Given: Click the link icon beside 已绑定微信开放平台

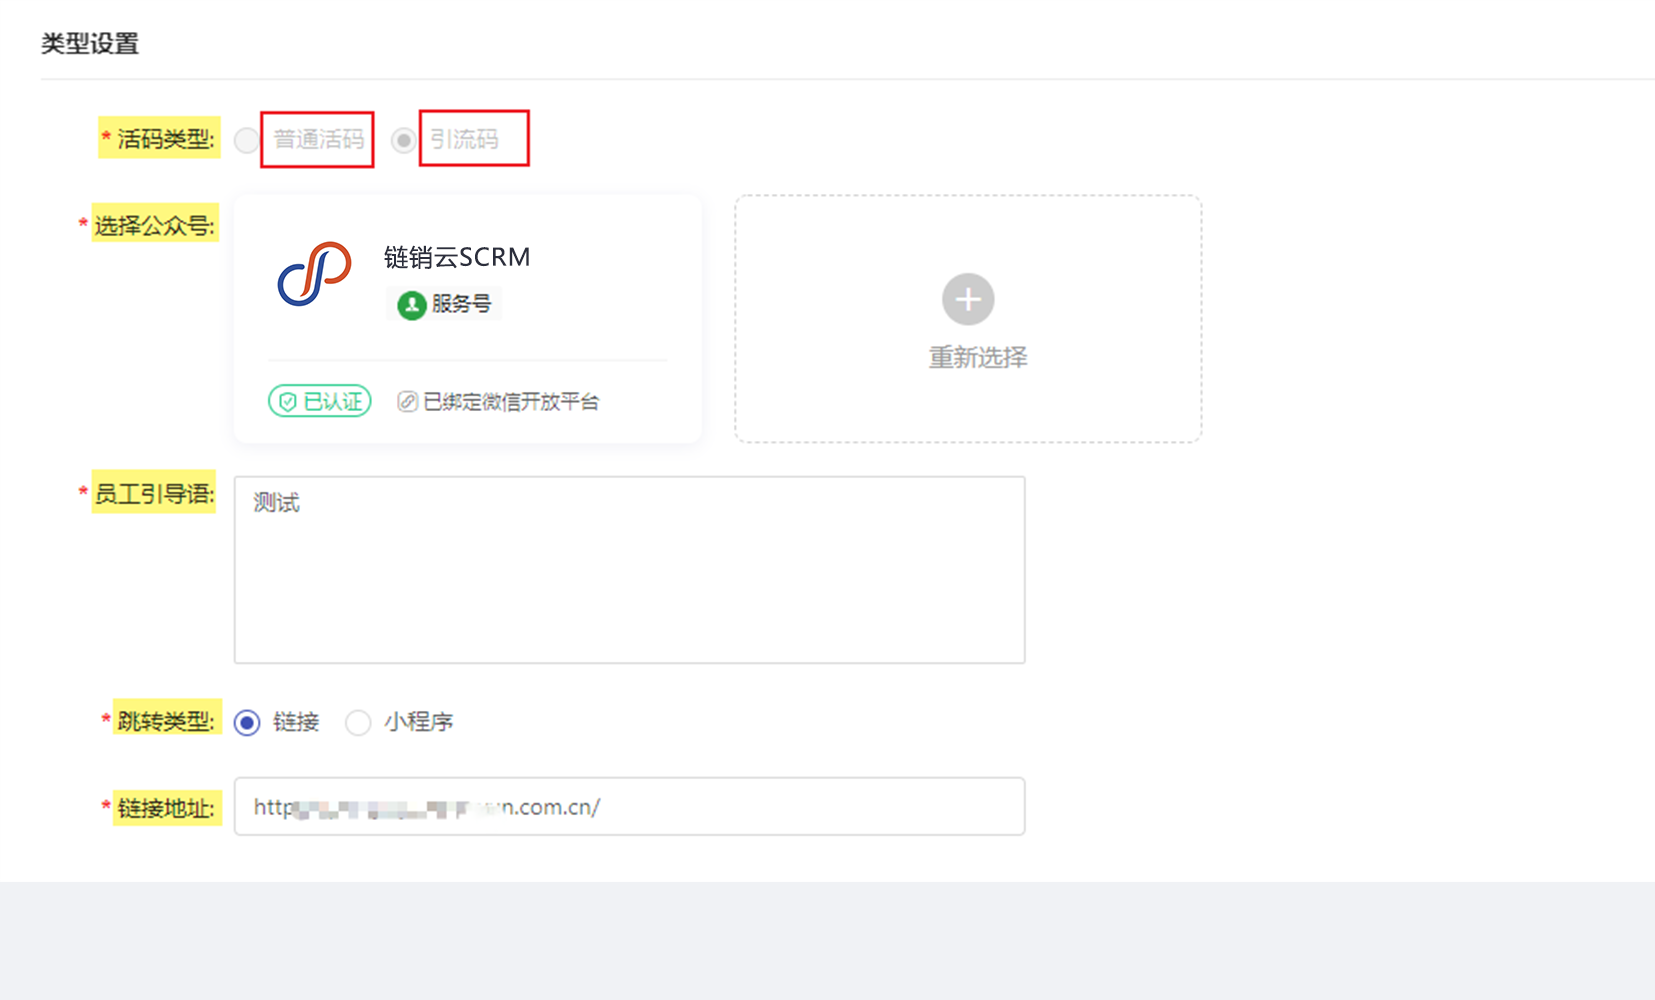Looking at the screenshot, I should click(x=407, y=402).
